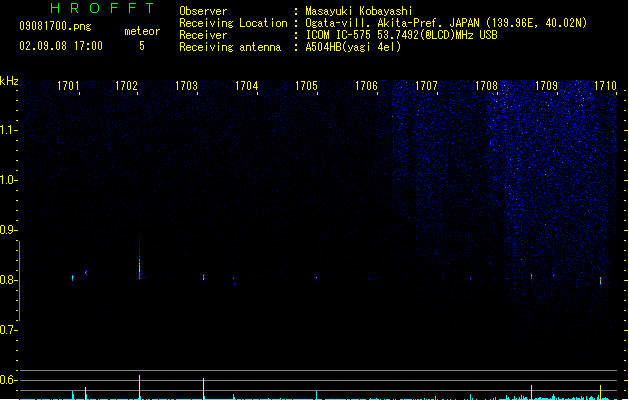Image resolution: width=629 pixels, height=400 pixels.
Task: Click antenna value A504HB(yagi 4el)
Action: coord(353,47)
